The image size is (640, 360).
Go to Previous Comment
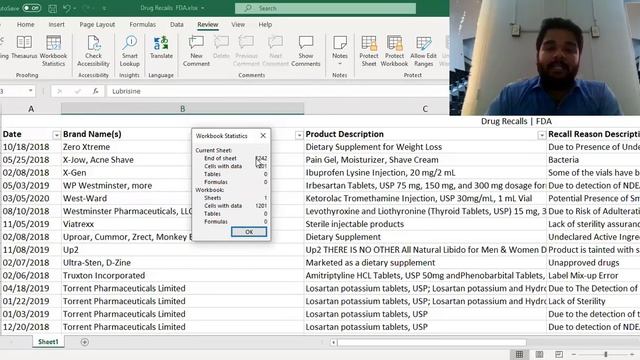[x=247, y=51]
